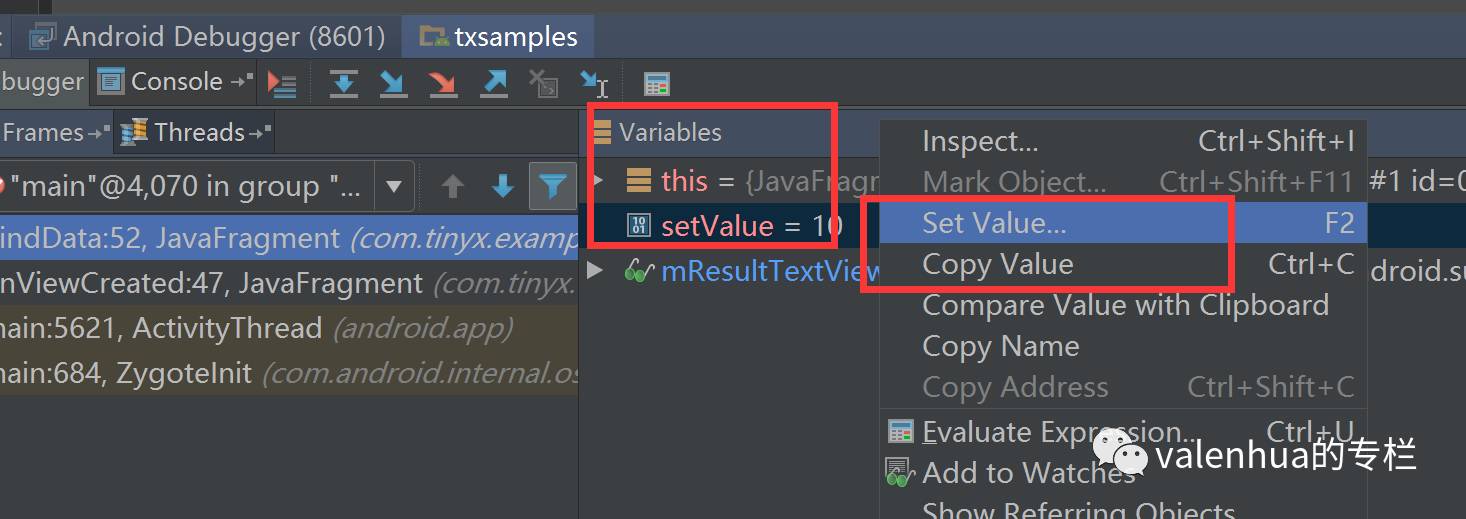Image resolution: width=1466 pixels, height=519 pixels.
Task: Click the Step Into debugger icon
Action: [x=393, y=84]
